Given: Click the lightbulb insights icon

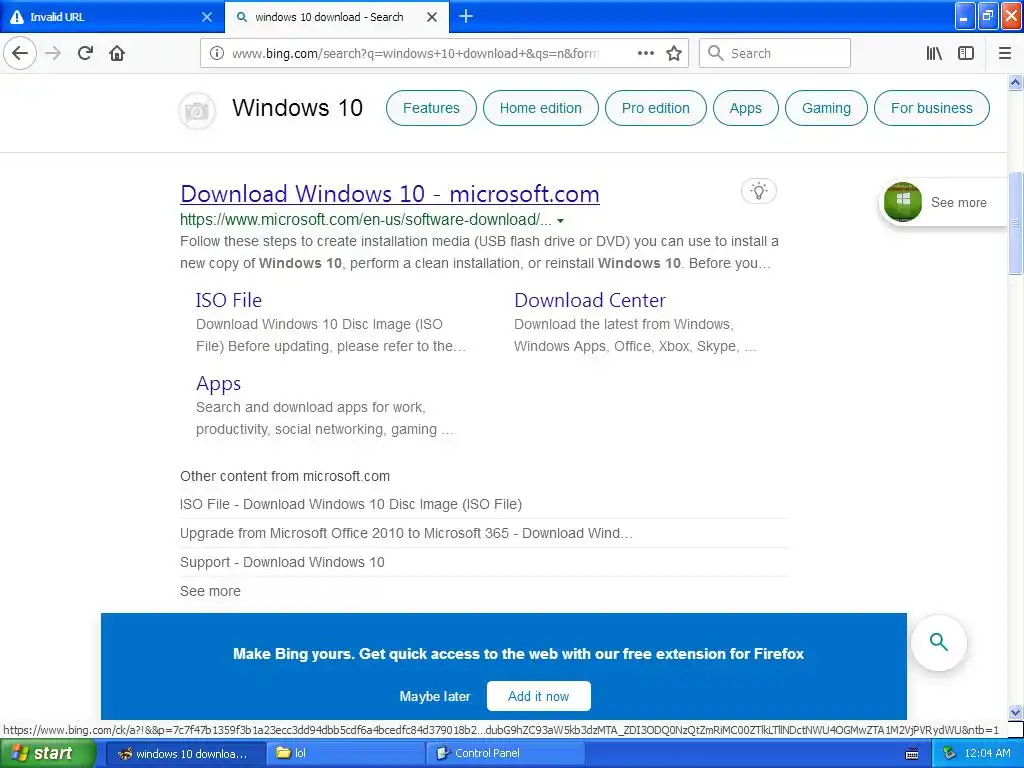Looking at the screenshot, I should (758, 191).
